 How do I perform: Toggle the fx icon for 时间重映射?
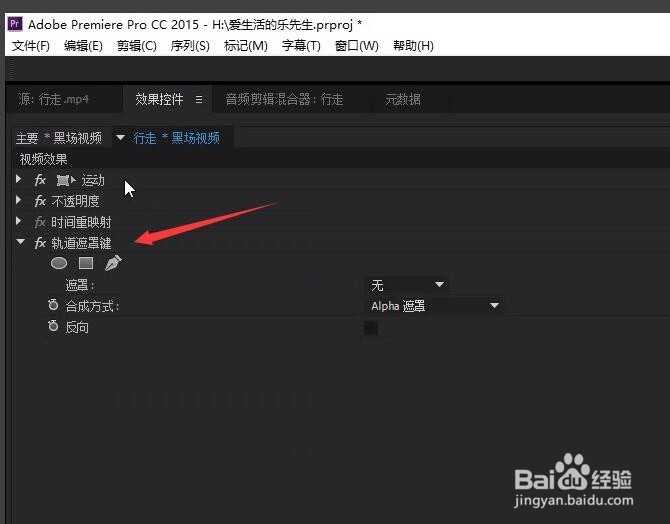[40, 222]
